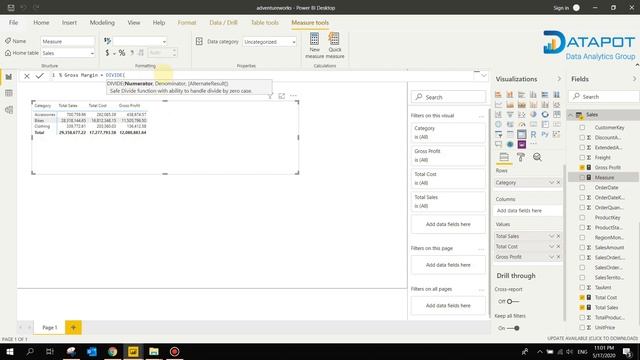Screen dimensions: 640x360
Task: Collapse the Visualizations pane
Action: point(559,79)
